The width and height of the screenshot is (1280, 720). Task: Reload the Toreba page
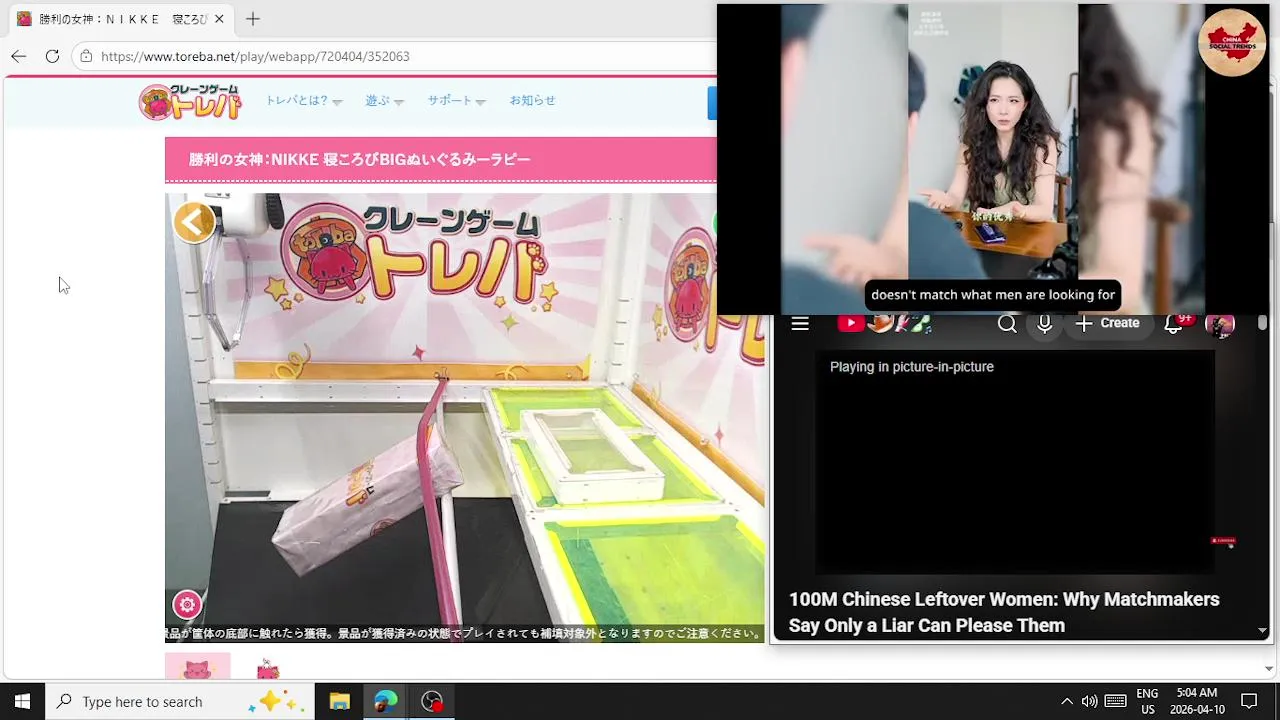pos(52,56)
